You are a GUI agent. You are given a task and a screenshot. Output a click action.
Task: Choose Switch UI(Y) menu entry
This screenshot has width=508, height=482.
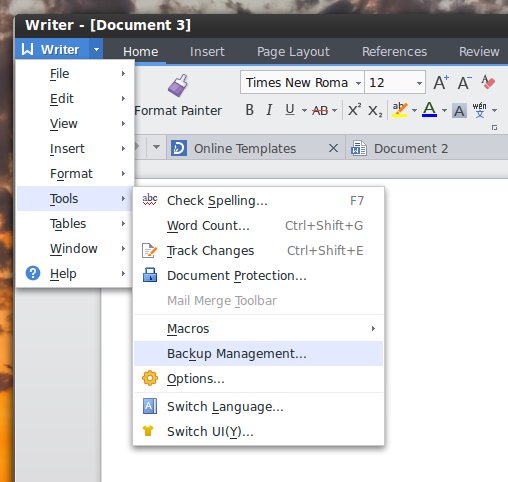pyautogui.click(x=258, y=432)
